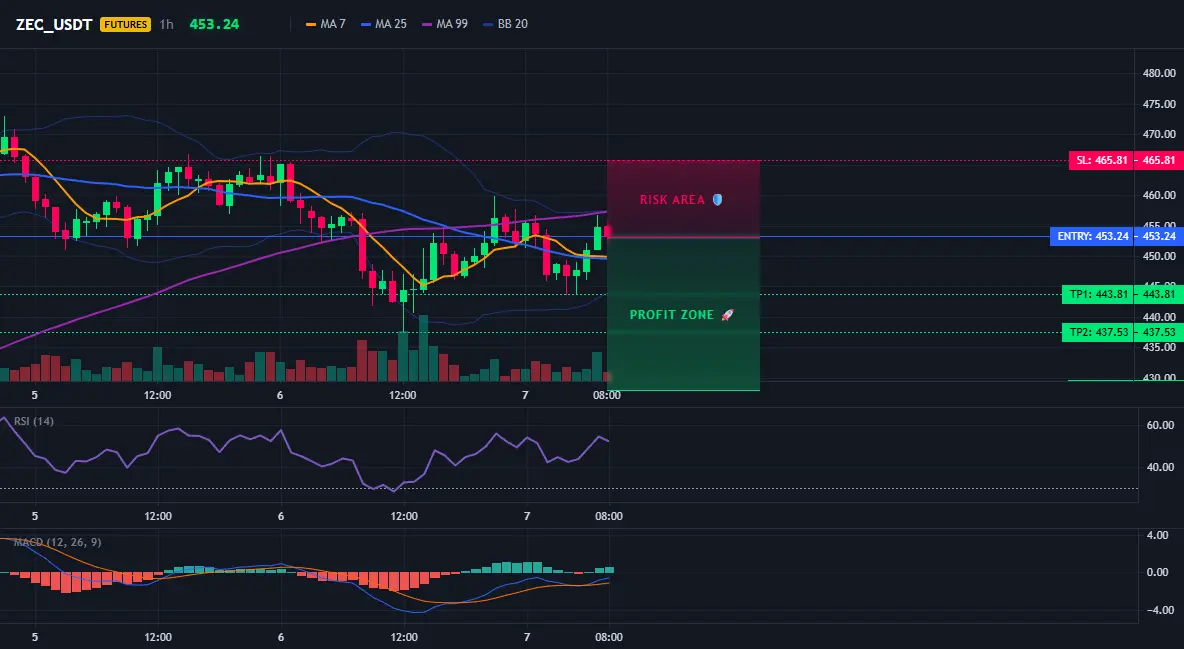Click the rocket icon beside PROFIT ZONE
Image resolution: width=1184 pixels, height=649 pixels.
(727, 314)
